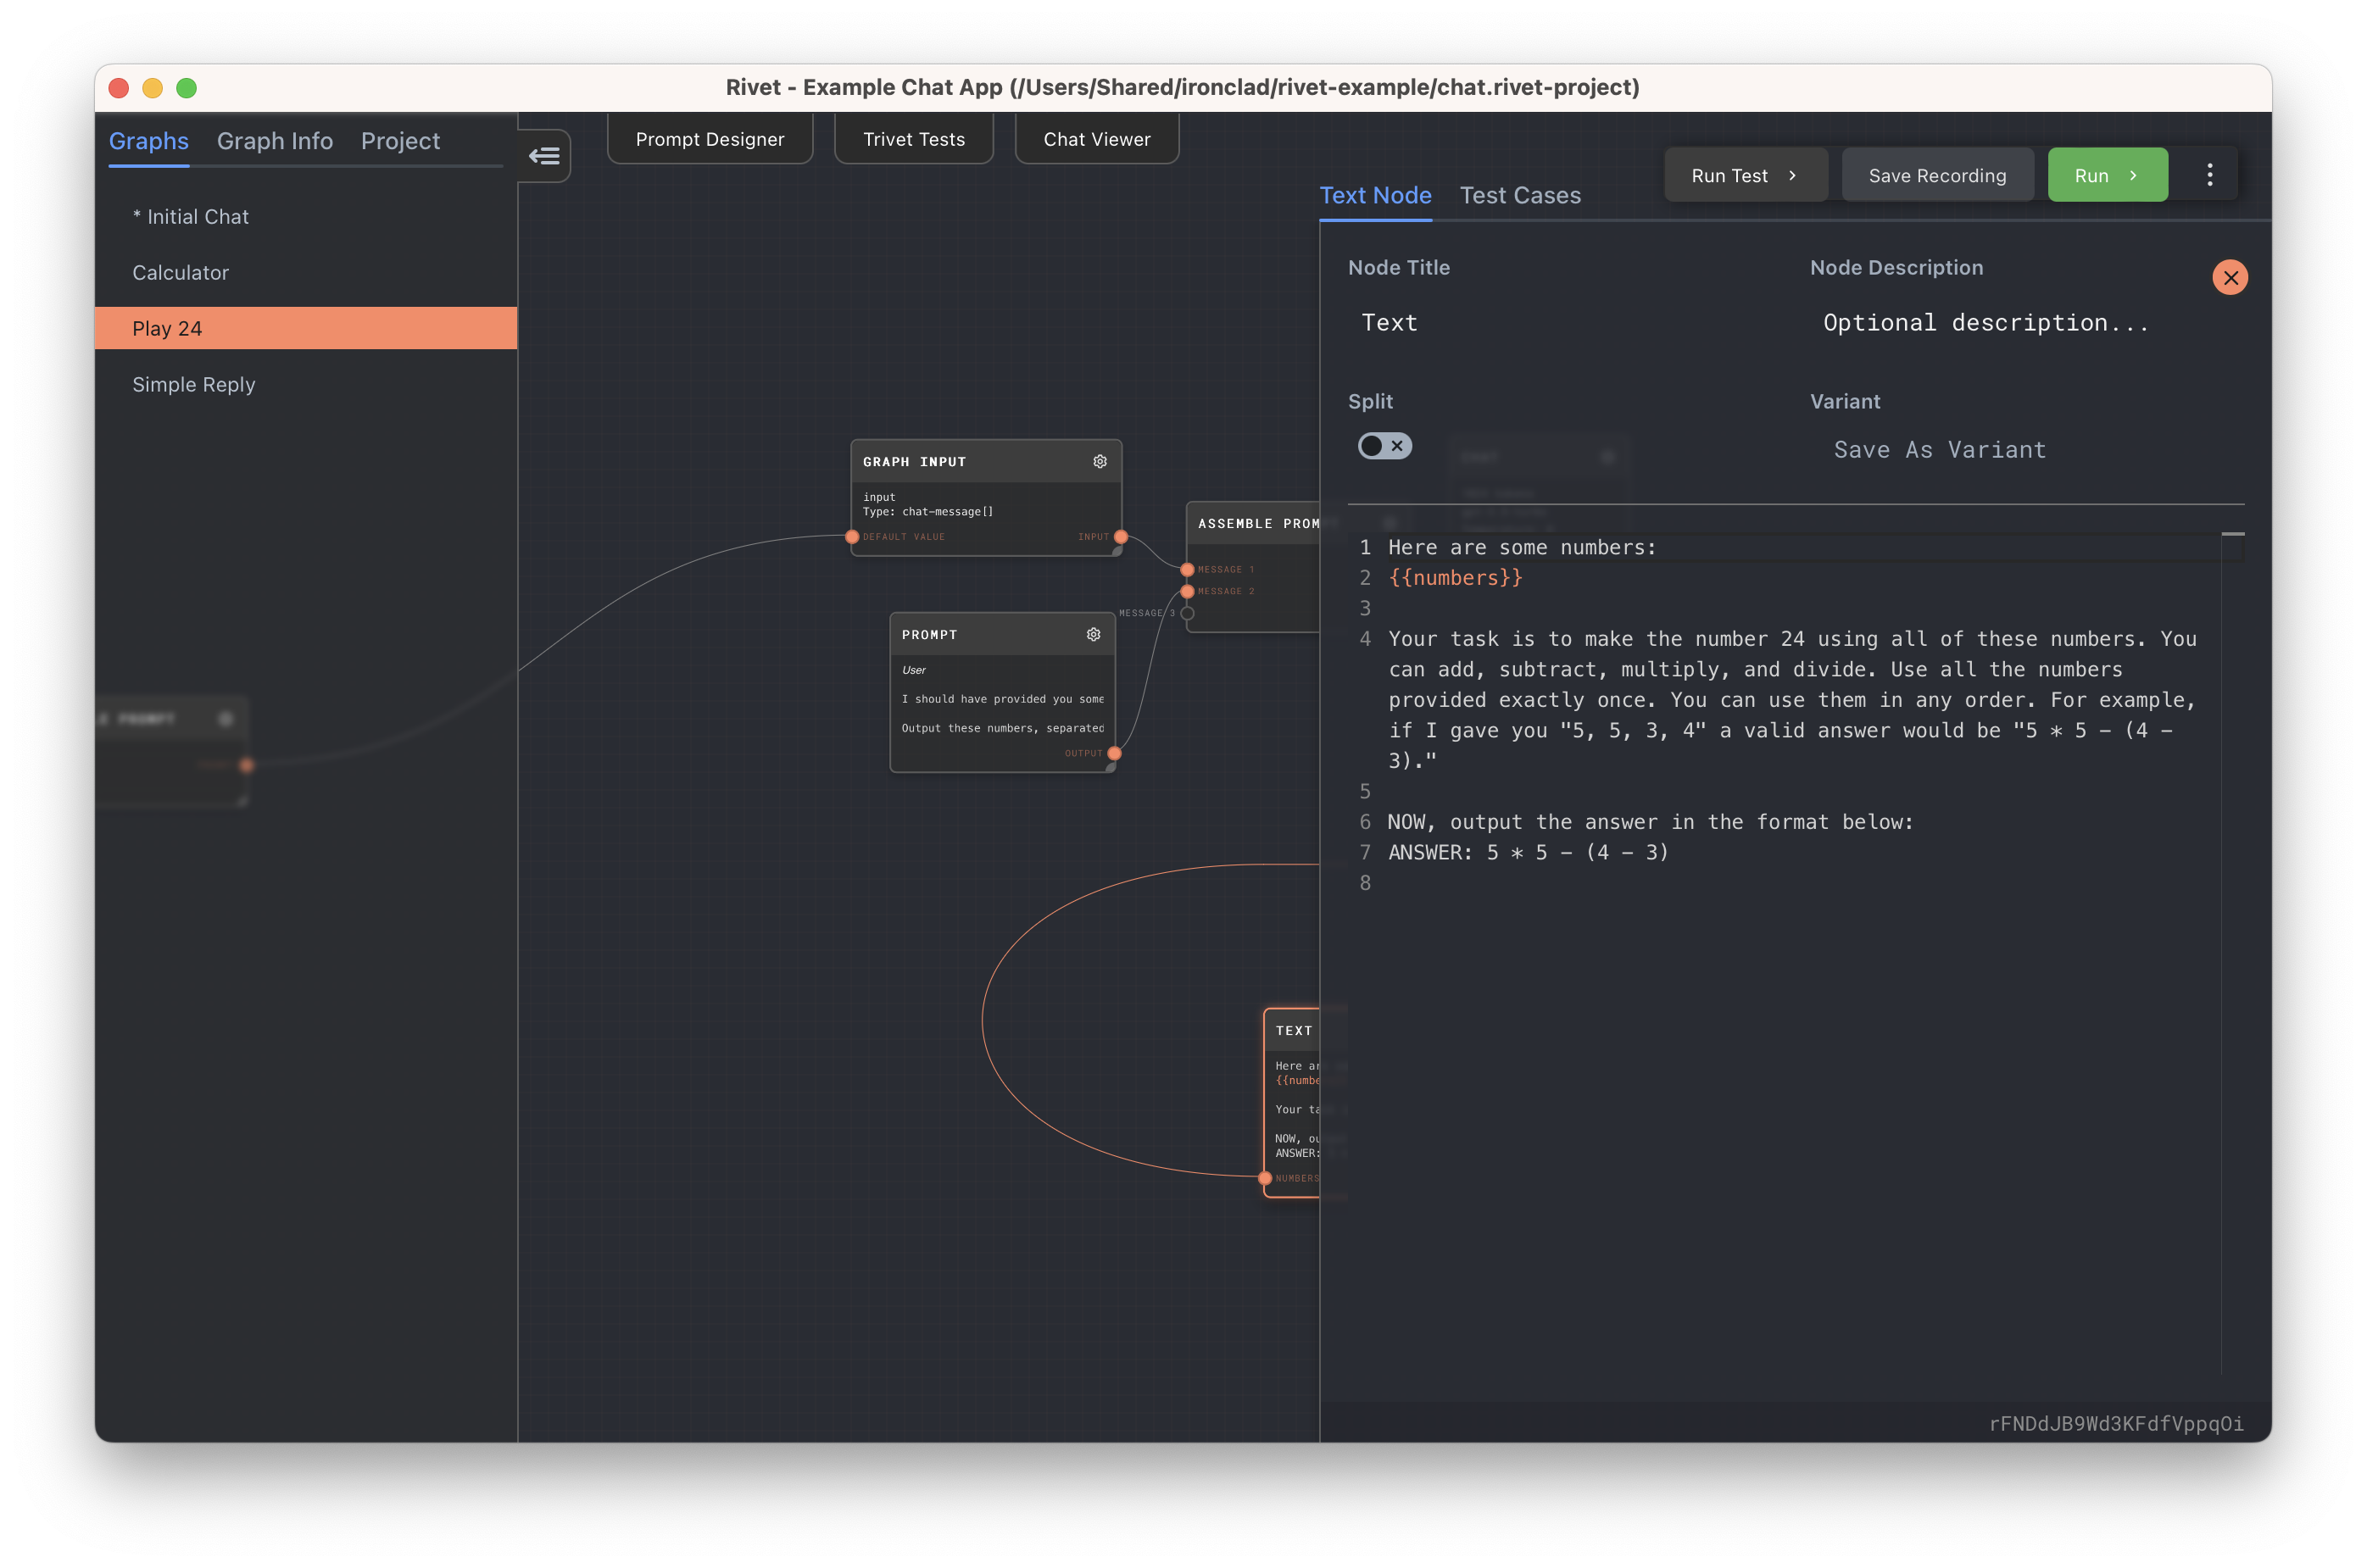Select the Prompt node header
2367x1568 pixels.
(x=1002, y=635)
